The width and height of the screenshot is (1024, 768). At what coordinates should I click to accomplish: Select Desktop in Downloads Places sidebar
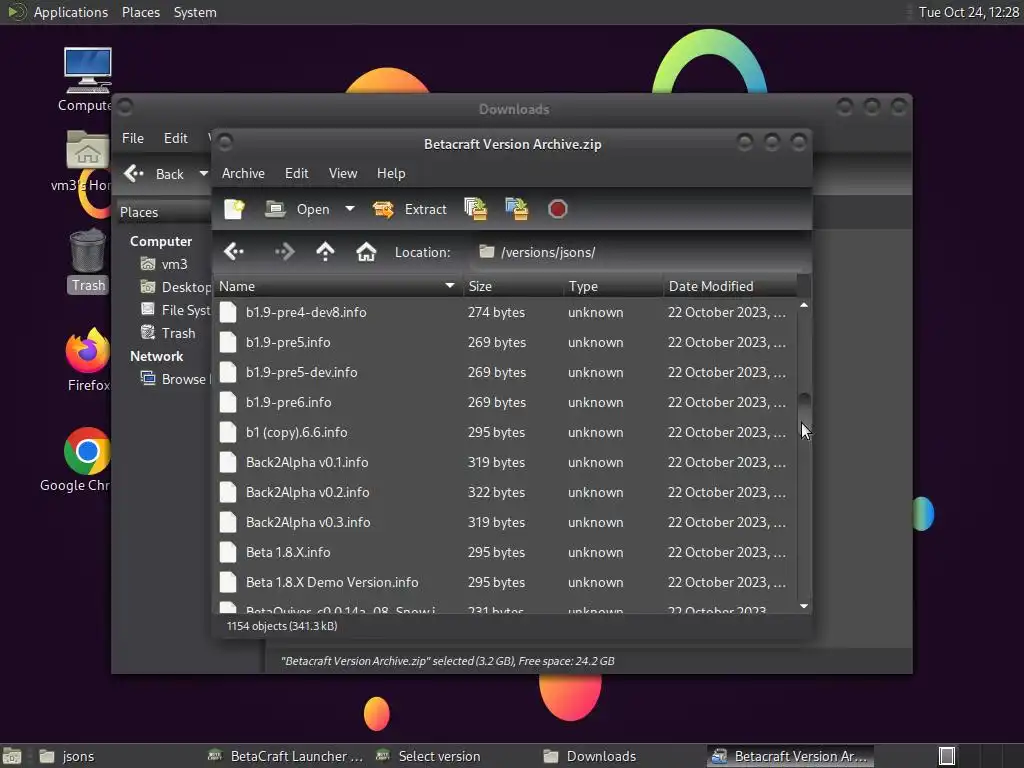pyautogui.click(x=175, y=287)
